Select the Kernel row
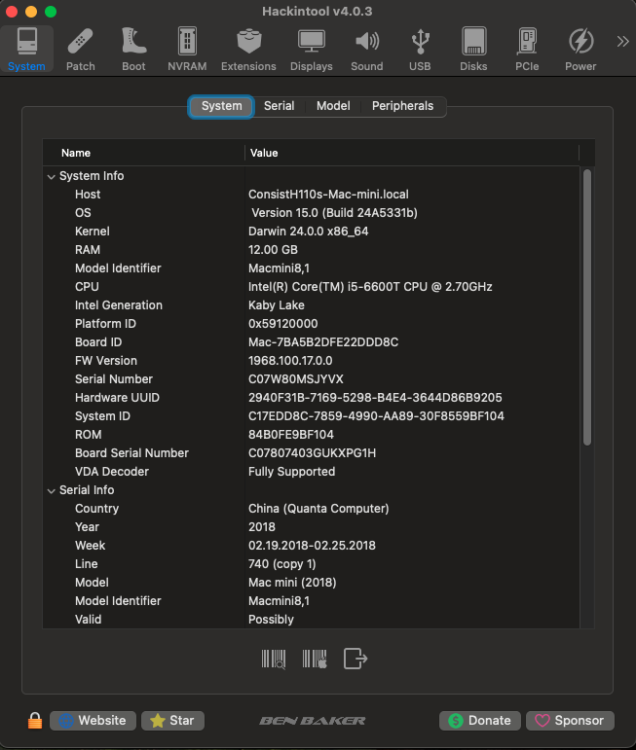The width and height of the screenshot is (636, 750). [311, 232]
